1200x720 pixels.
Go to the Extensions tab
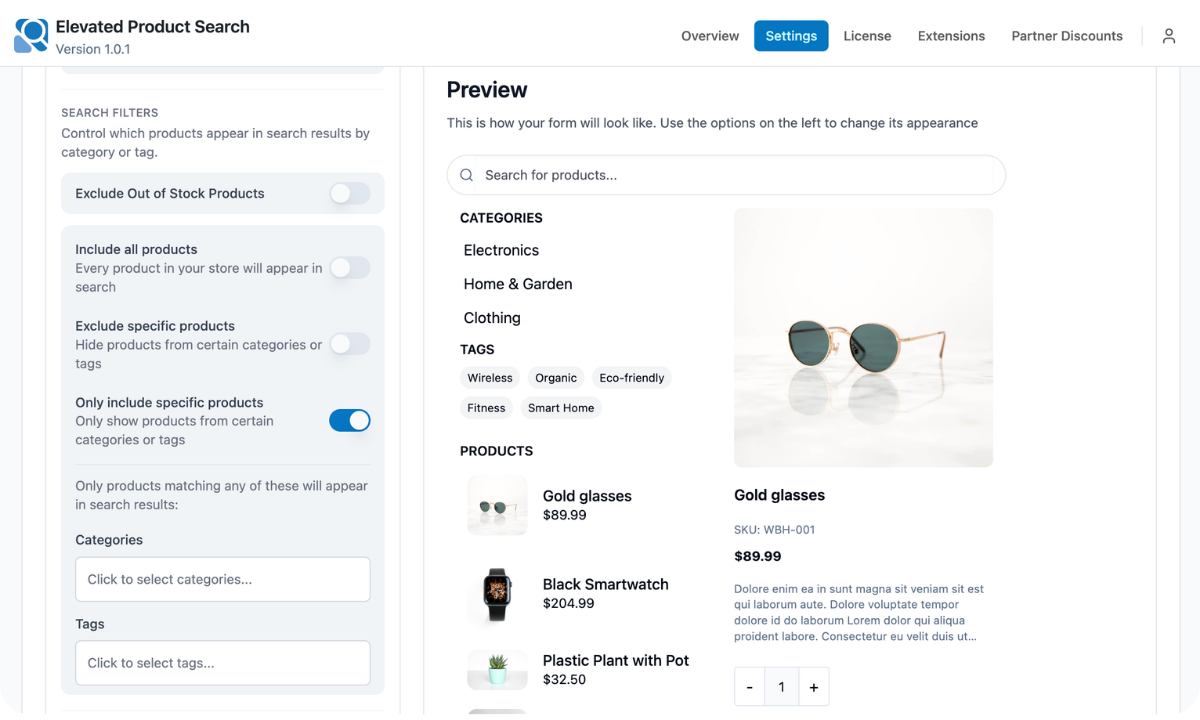pyautogui.click(x=951, y=36)
